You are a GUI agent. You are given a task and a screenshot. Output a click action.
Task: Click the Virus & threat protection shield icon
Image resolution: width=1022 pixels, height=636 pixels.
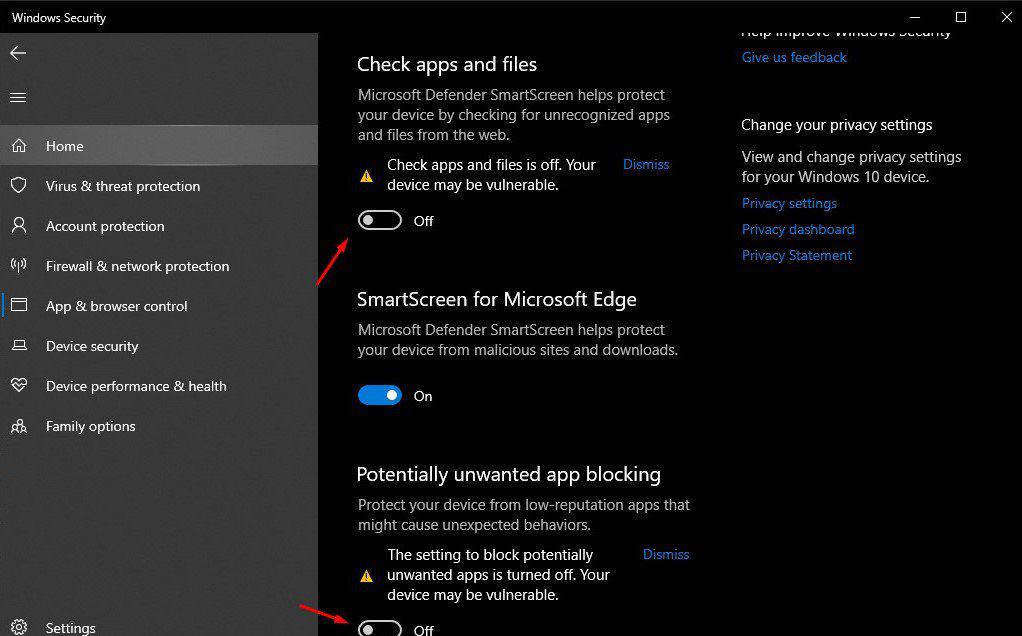click(19, 186)
